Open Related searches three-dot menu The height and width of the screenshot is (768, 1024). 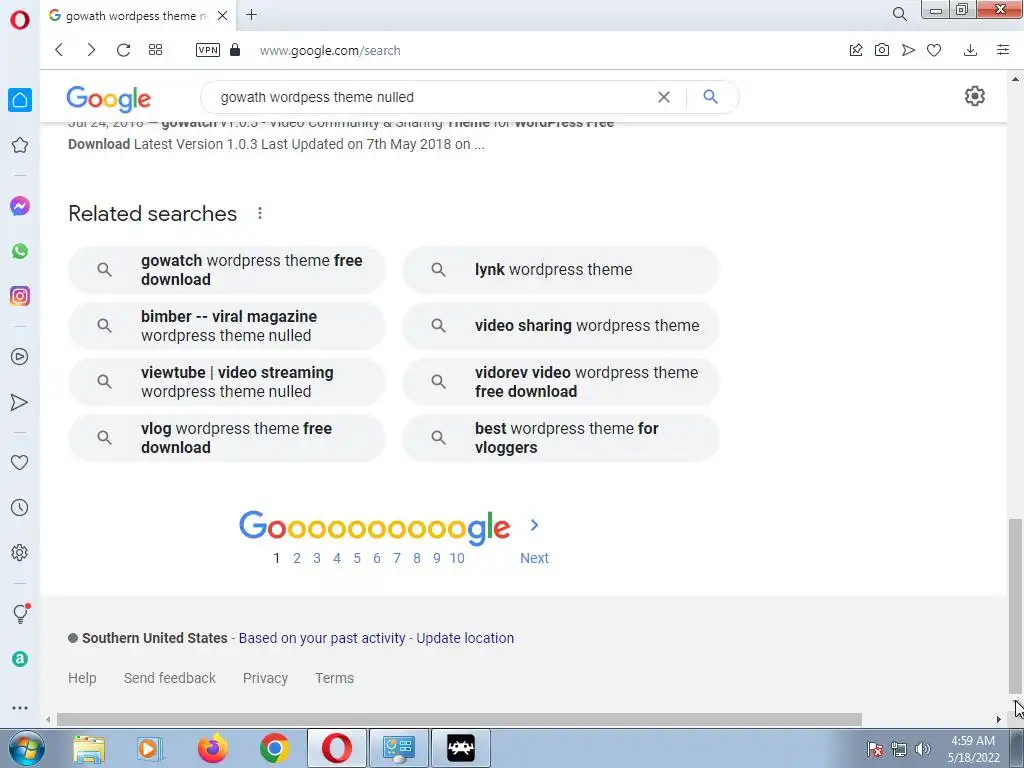[x=260, y=214]
